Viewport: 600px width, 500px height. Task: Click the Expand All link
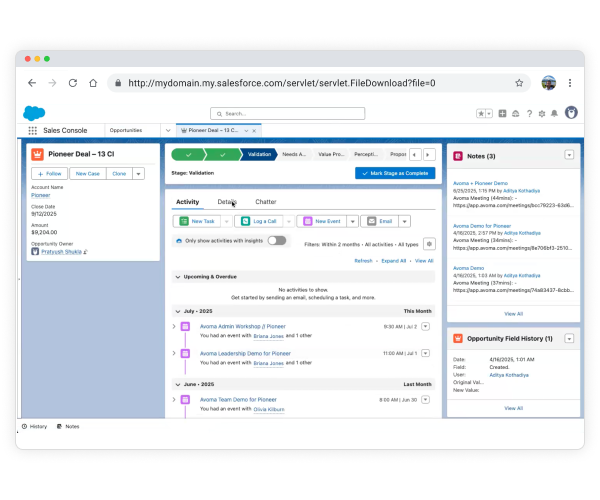pyautogui.click(x=394, y=261)
